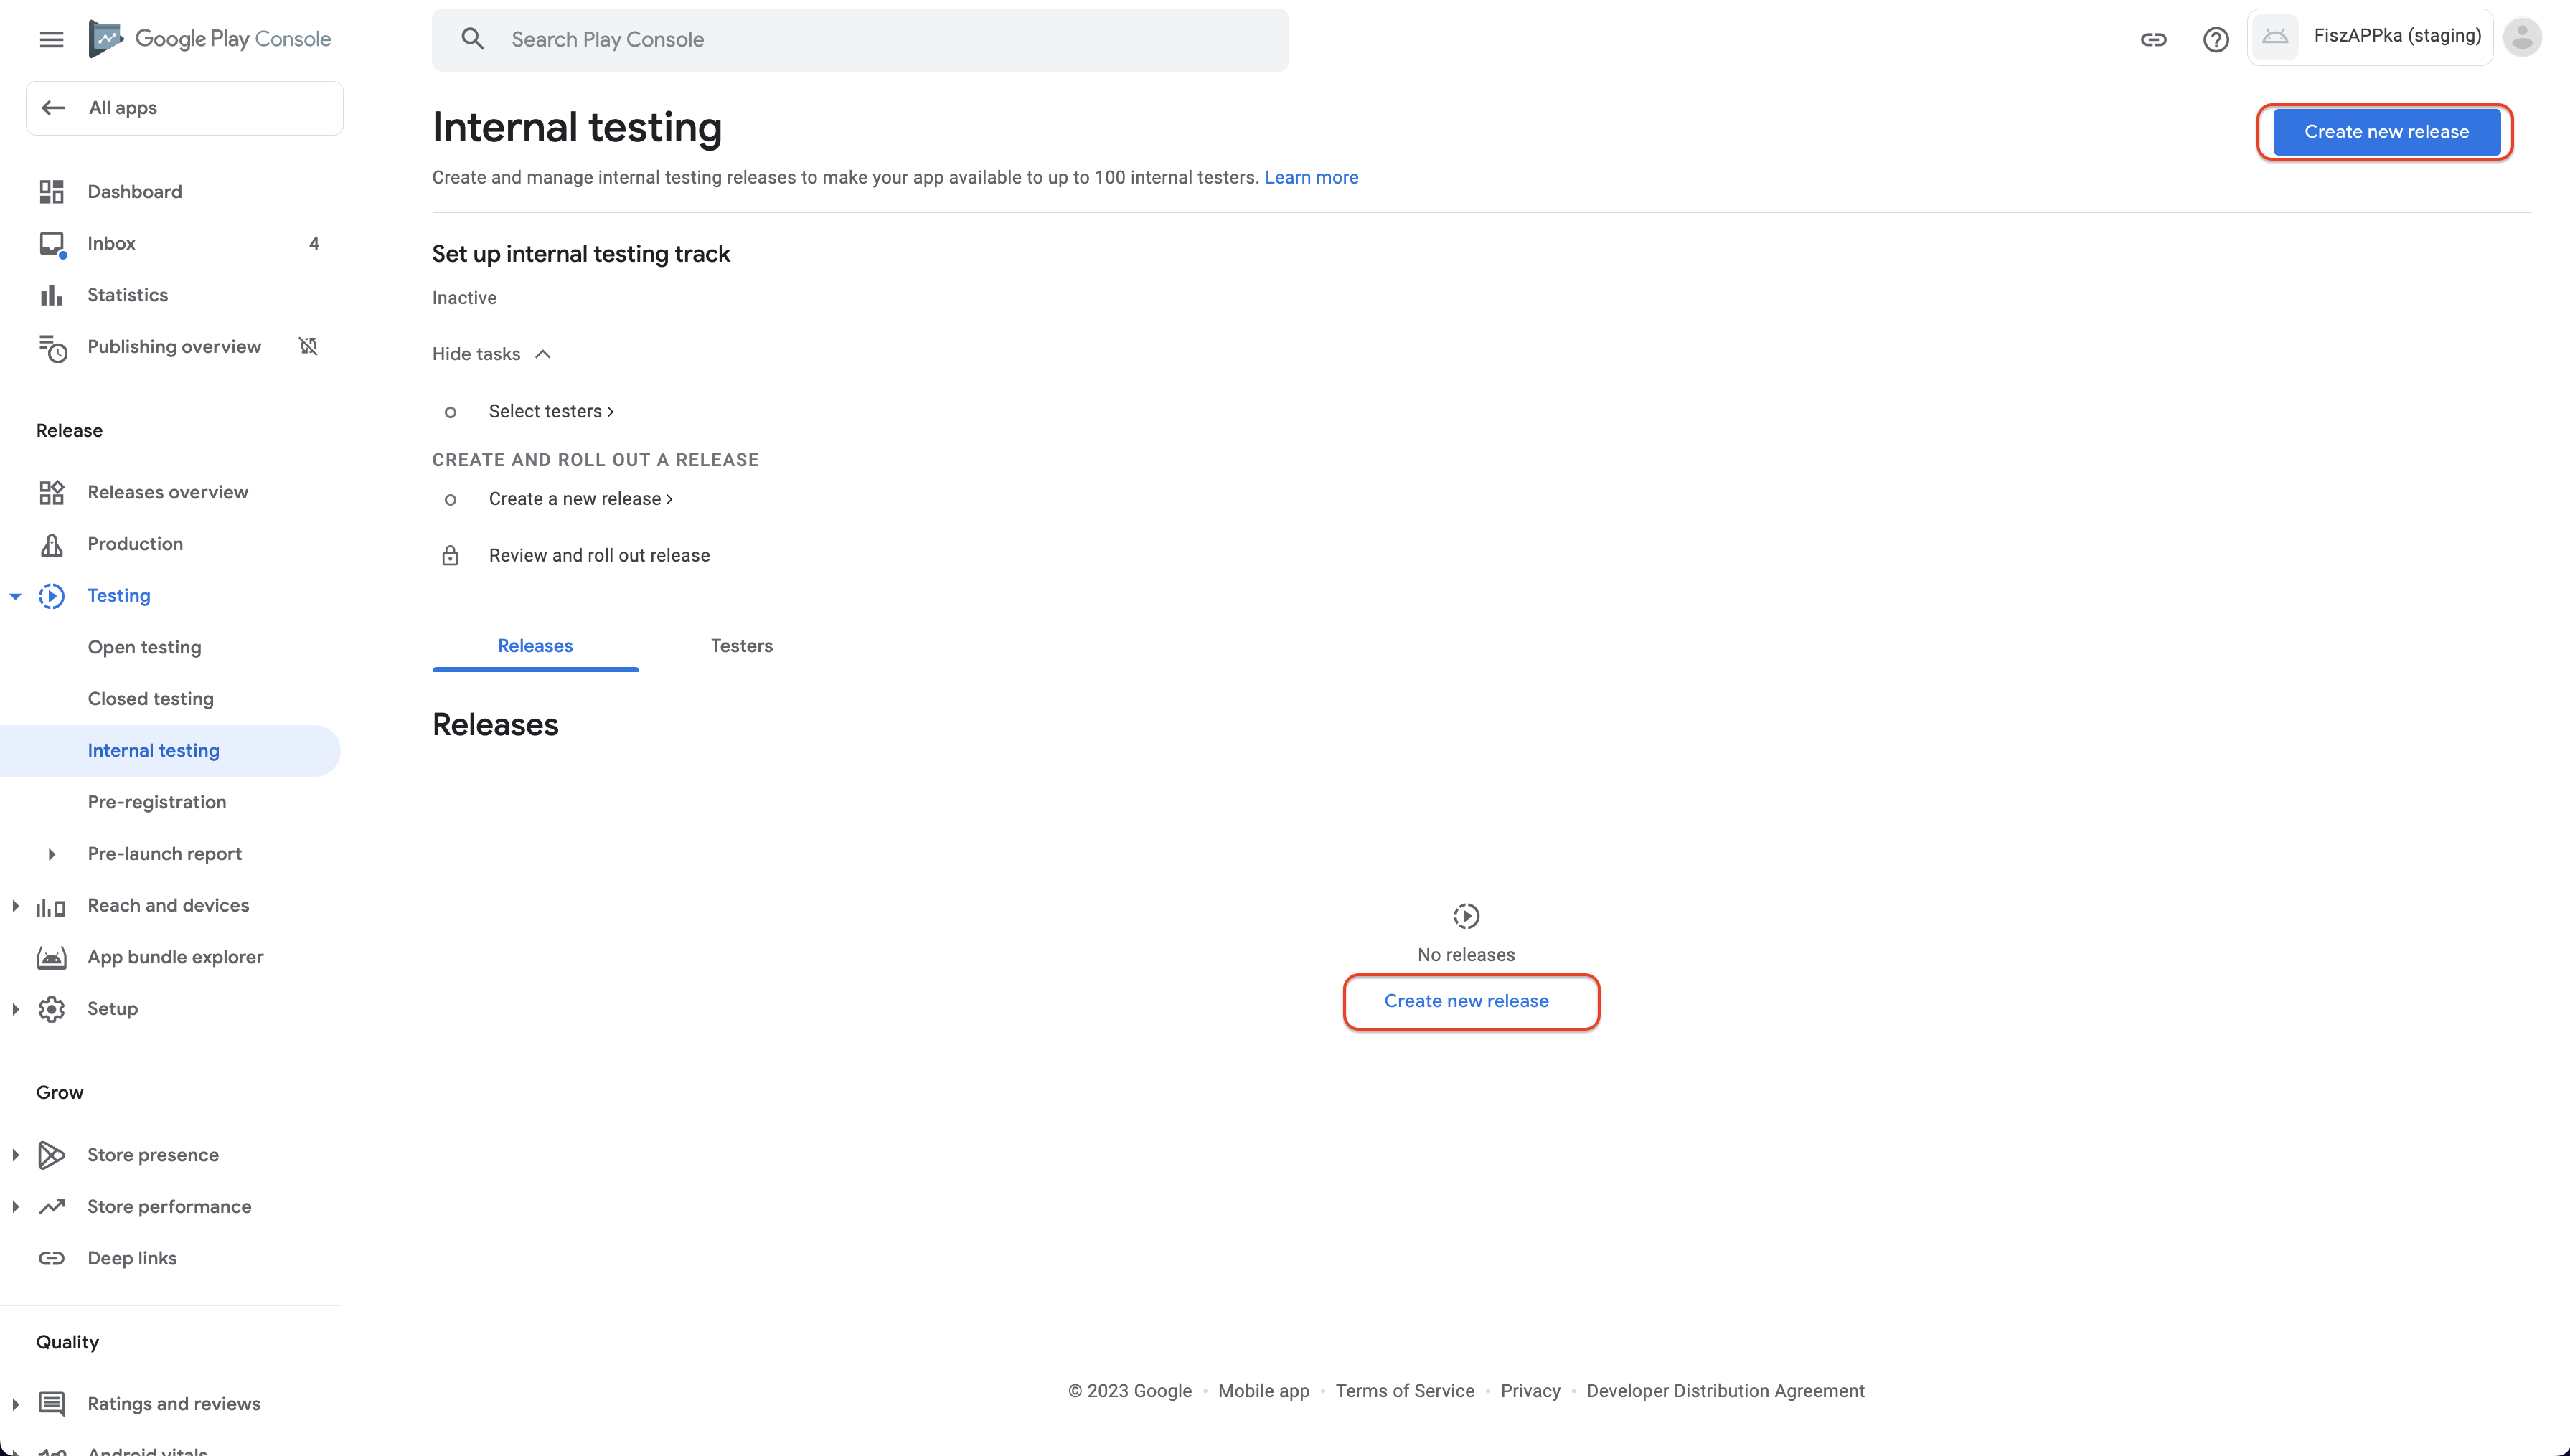
Task: Click the Learn more link
Action: click(x=1312, y=176)
